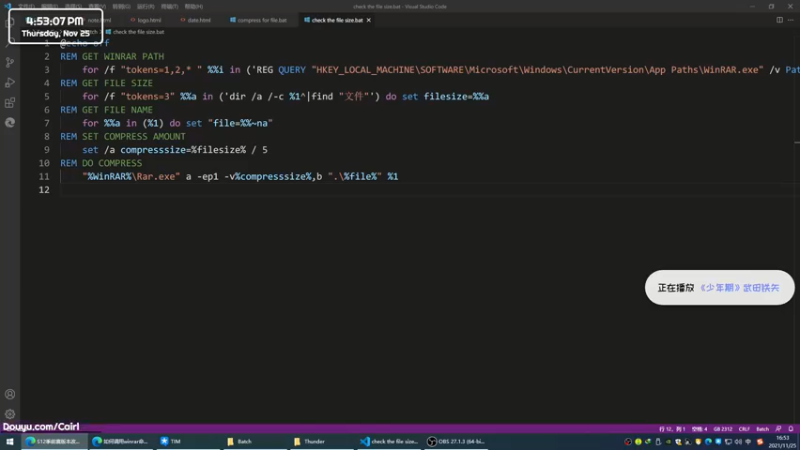Click line and column indicator 行 12, 列 1
This screenshot has width=800, height=450.
pos(672,429)
